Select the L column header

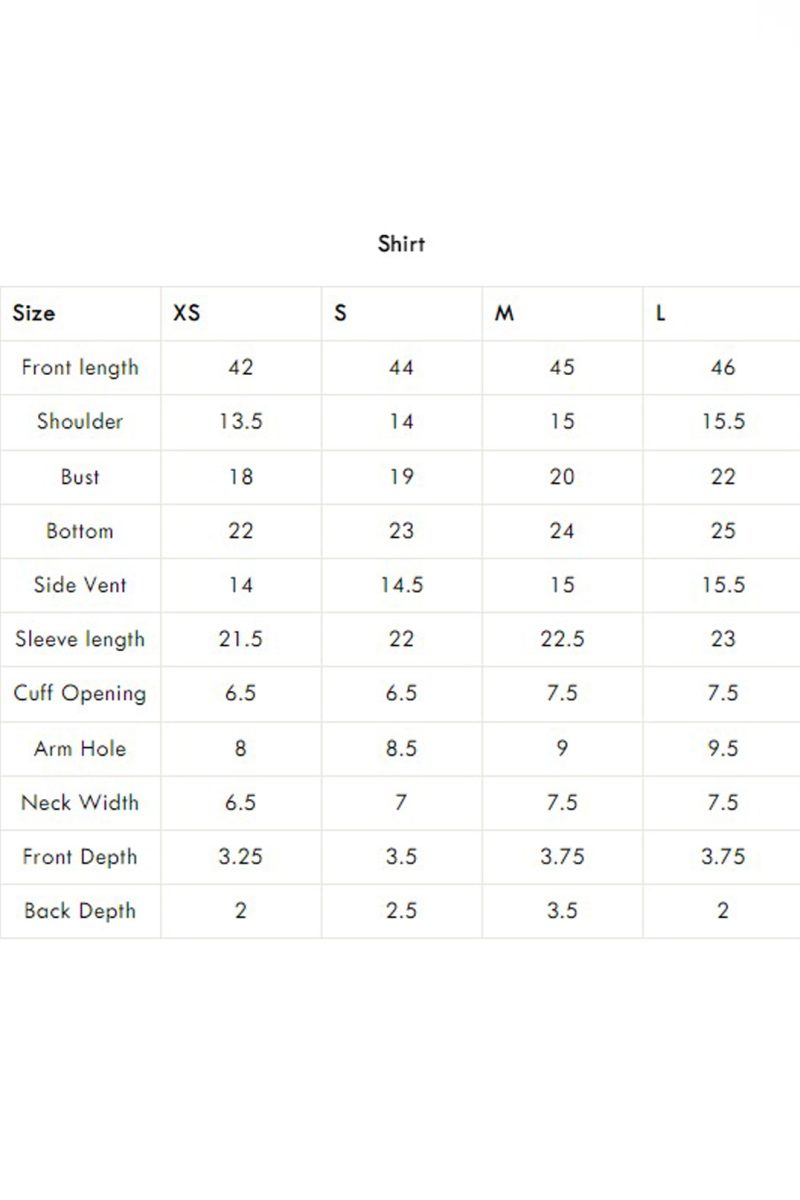661,313
